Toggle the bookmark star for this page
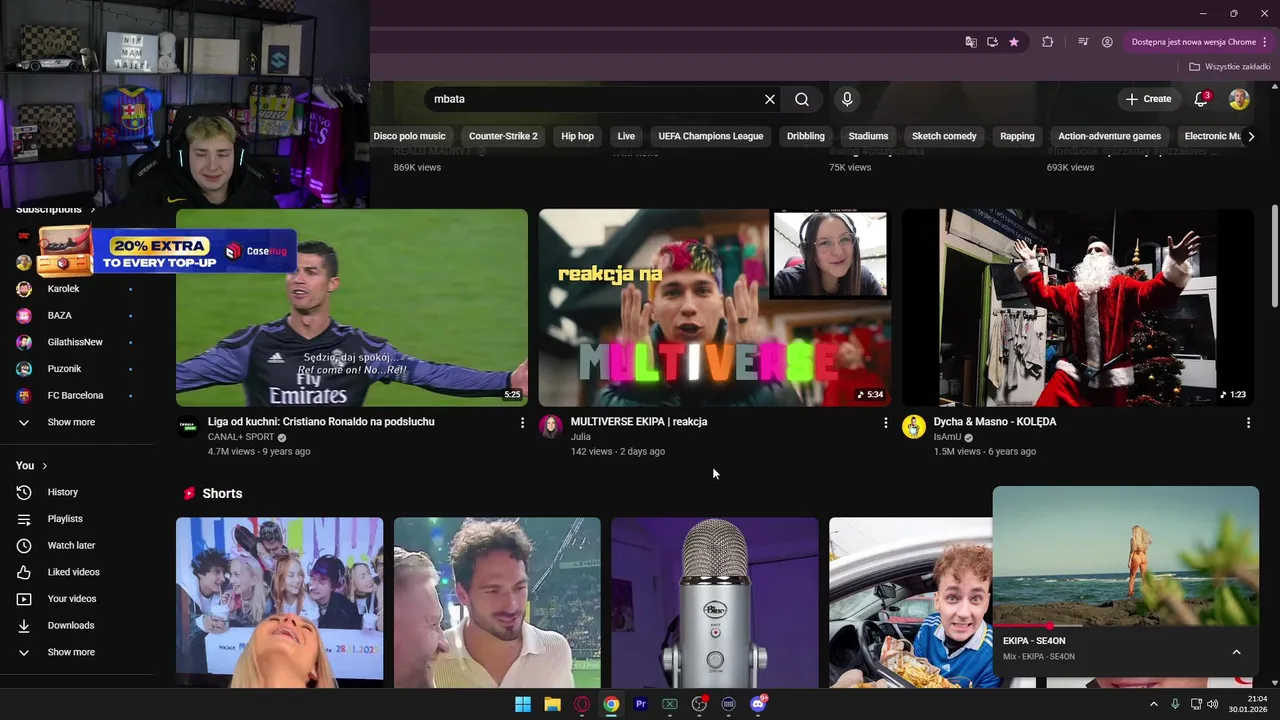 coord(1014,42)
